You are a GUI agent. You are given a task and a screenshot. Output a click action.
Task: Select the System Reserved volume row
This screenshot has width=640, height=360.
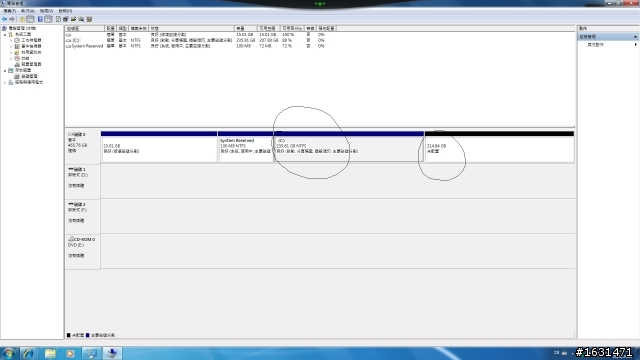pyautogui.click(x=196, y=46)
